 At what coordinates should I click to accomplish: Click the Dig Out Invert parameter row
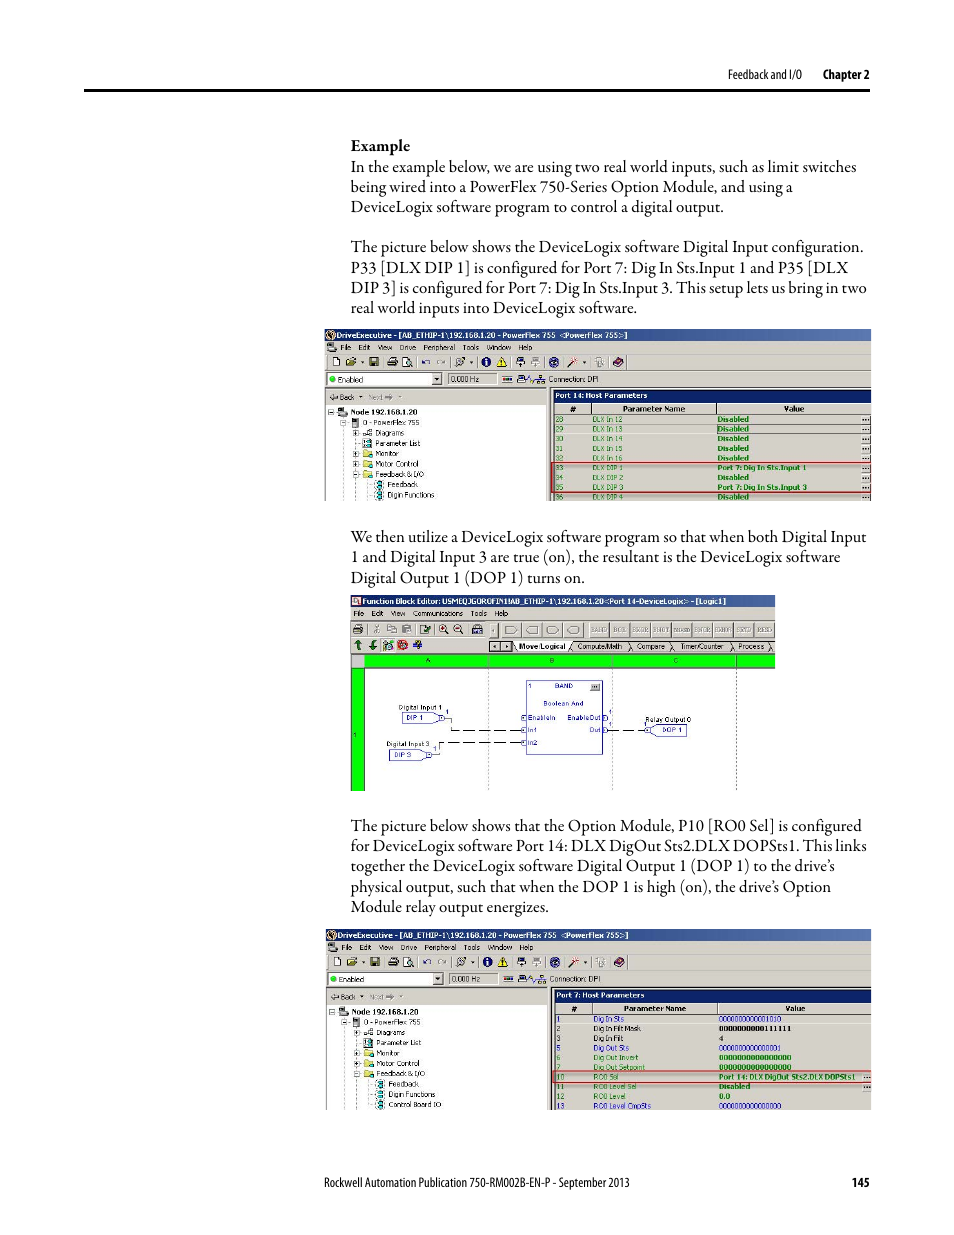click(x=712, y=1057)
